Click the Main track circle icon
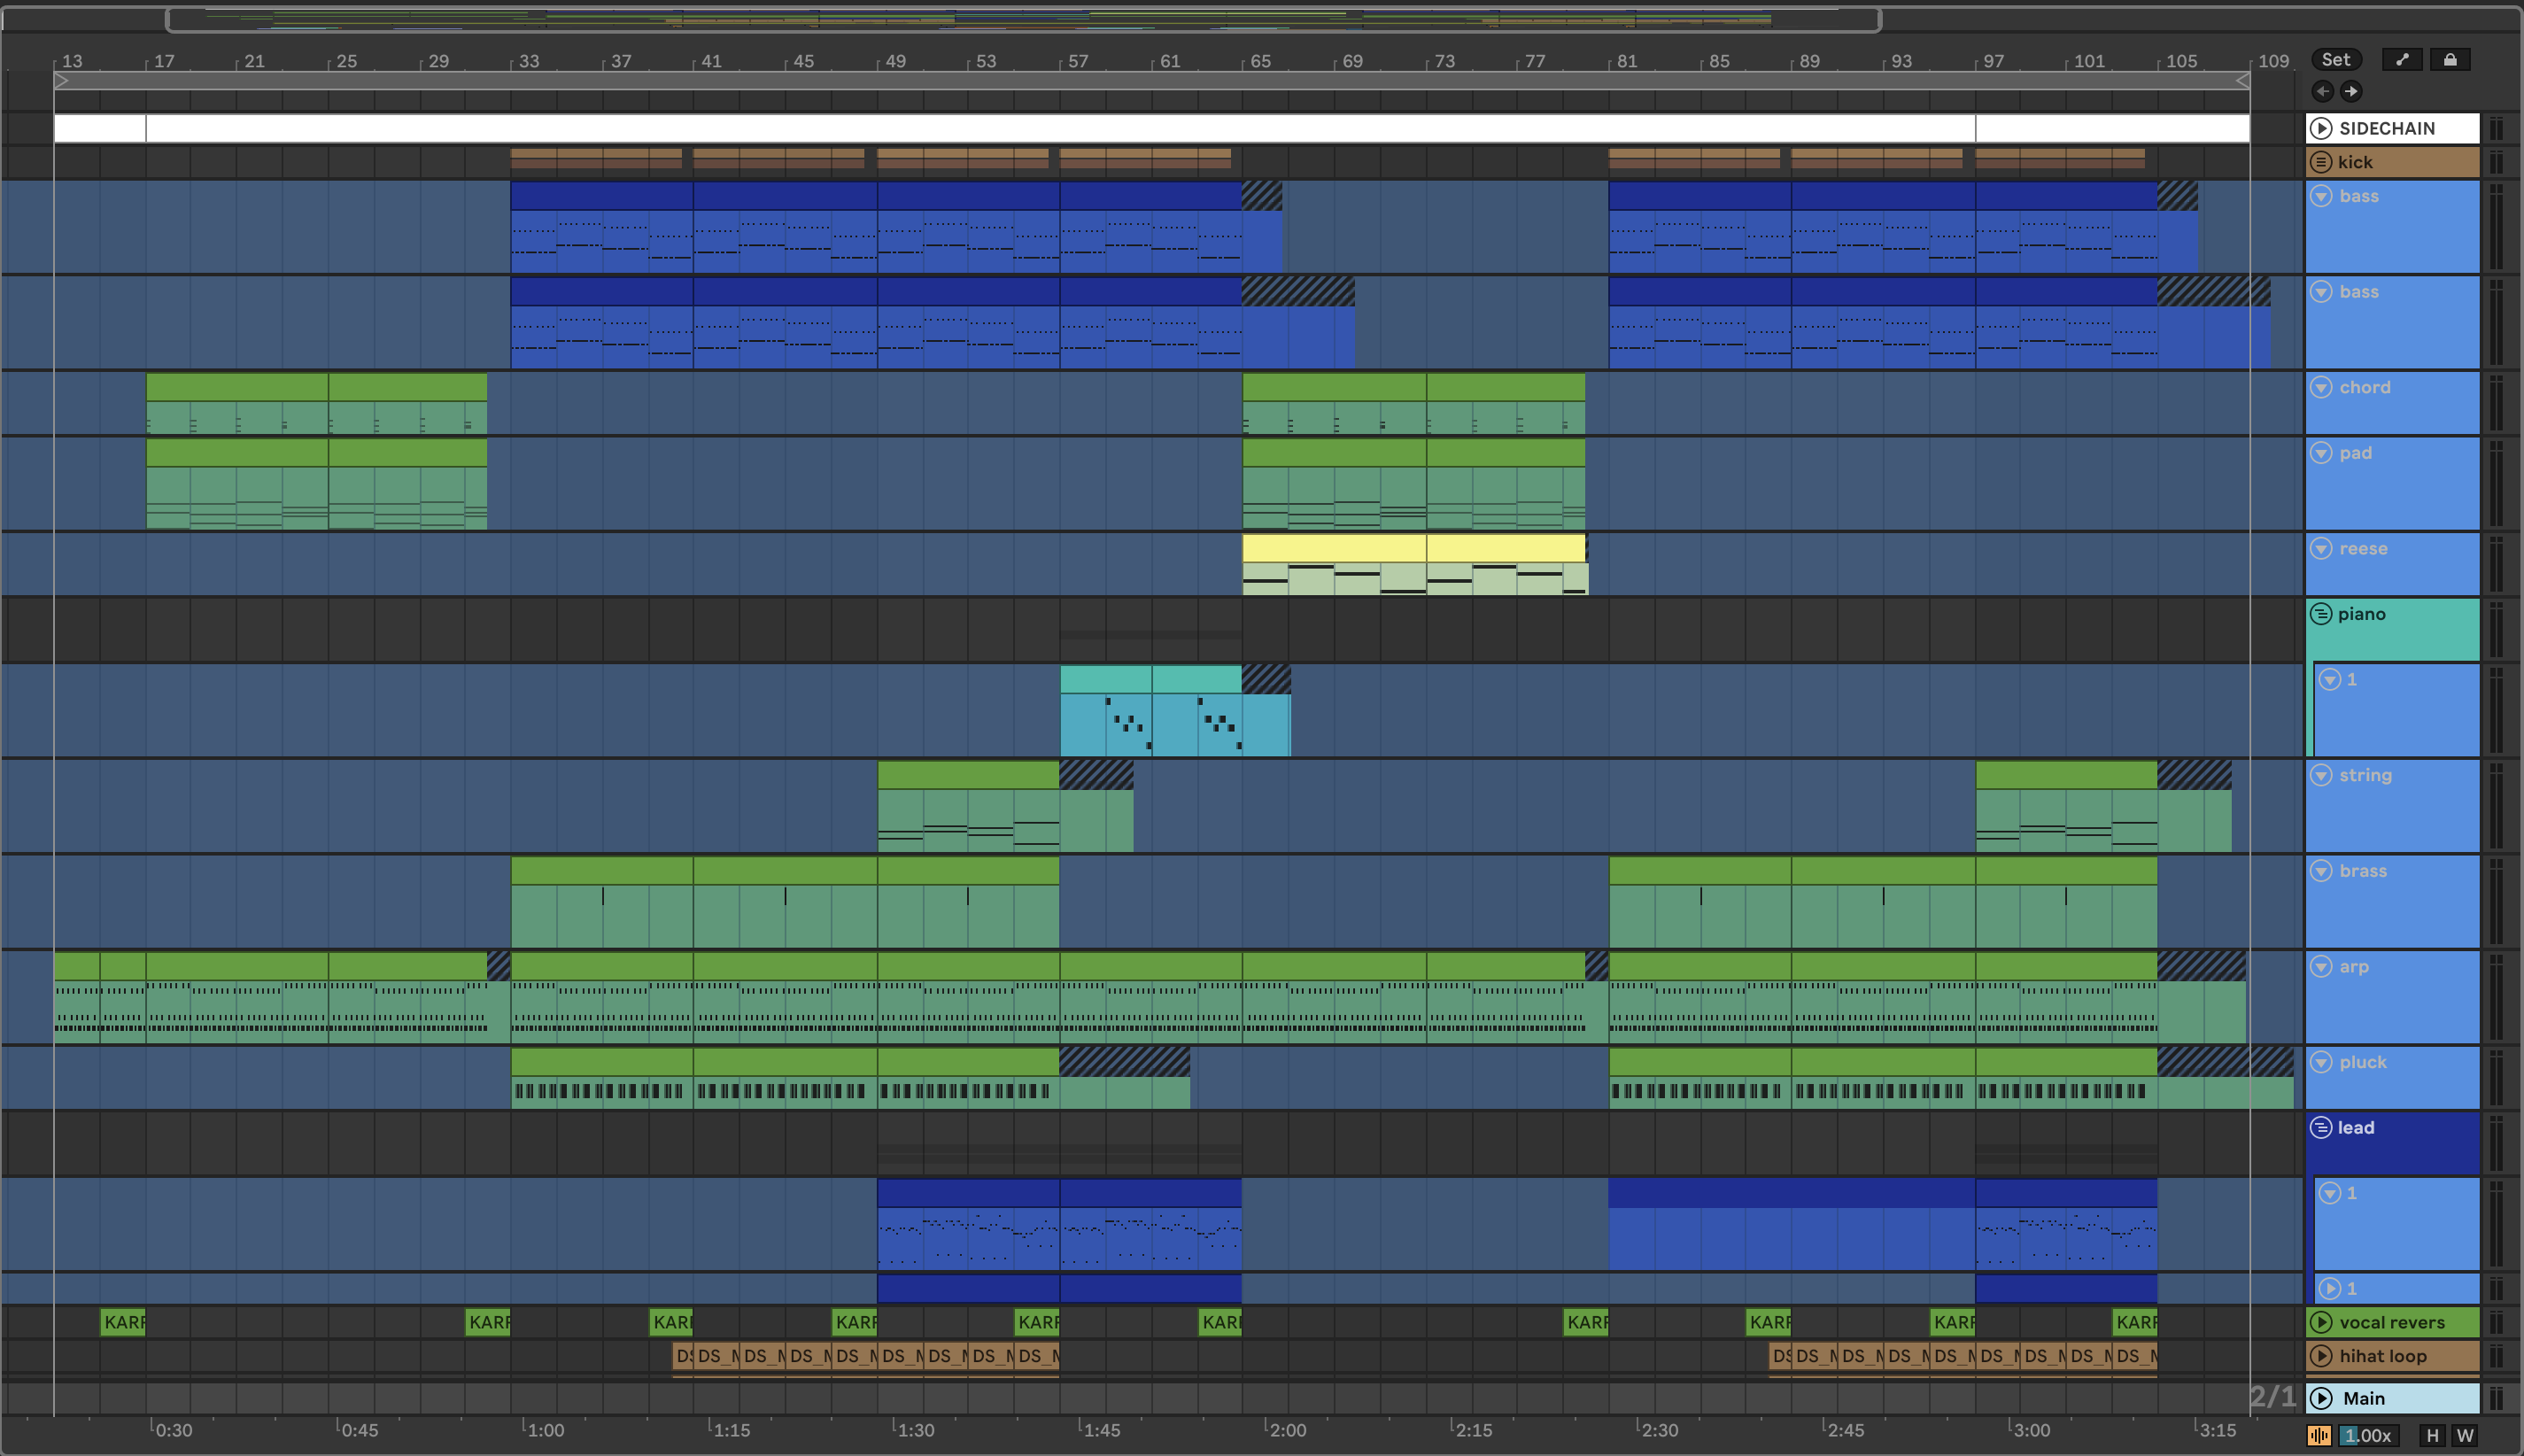Image resolution: width=2524 pixels, height=1456 pixels. click(x=2321, y=1398)
